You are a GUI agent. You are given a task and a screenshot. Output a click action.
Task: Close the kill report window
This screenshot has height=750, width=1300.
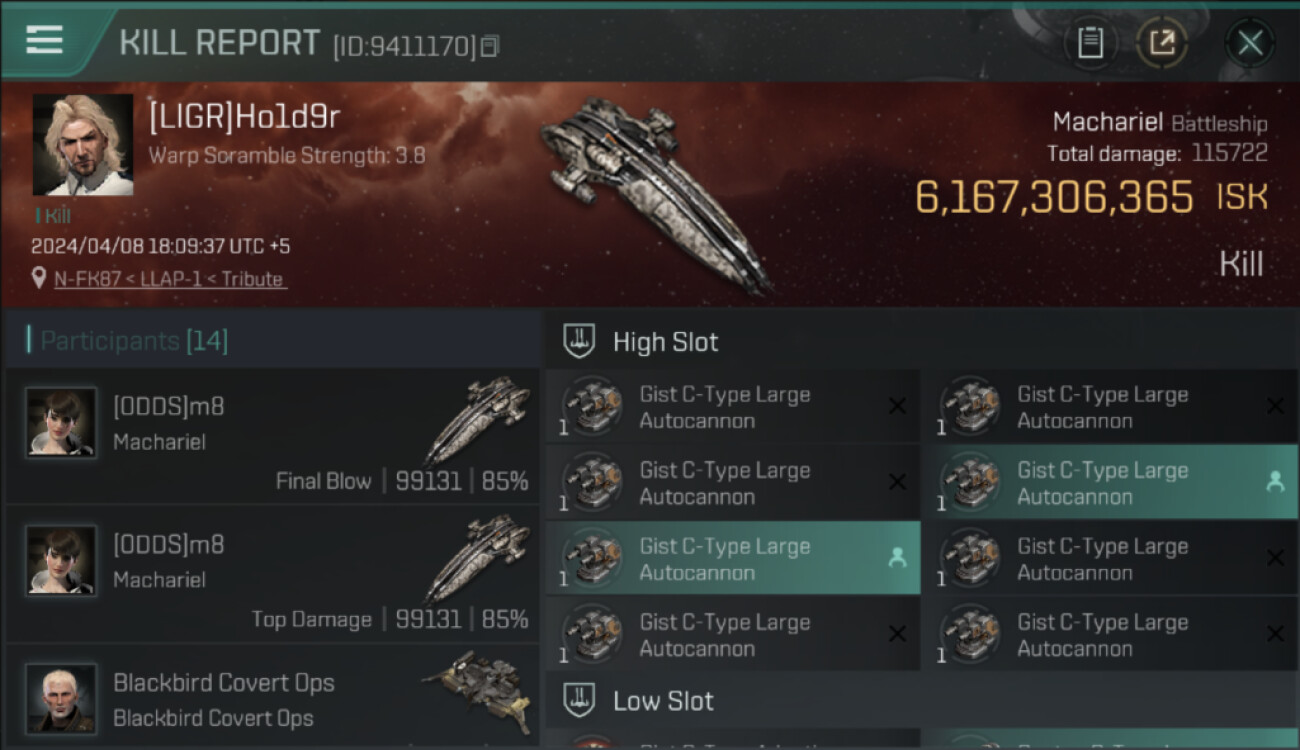pyautogui.click(x=1250, y=42)
